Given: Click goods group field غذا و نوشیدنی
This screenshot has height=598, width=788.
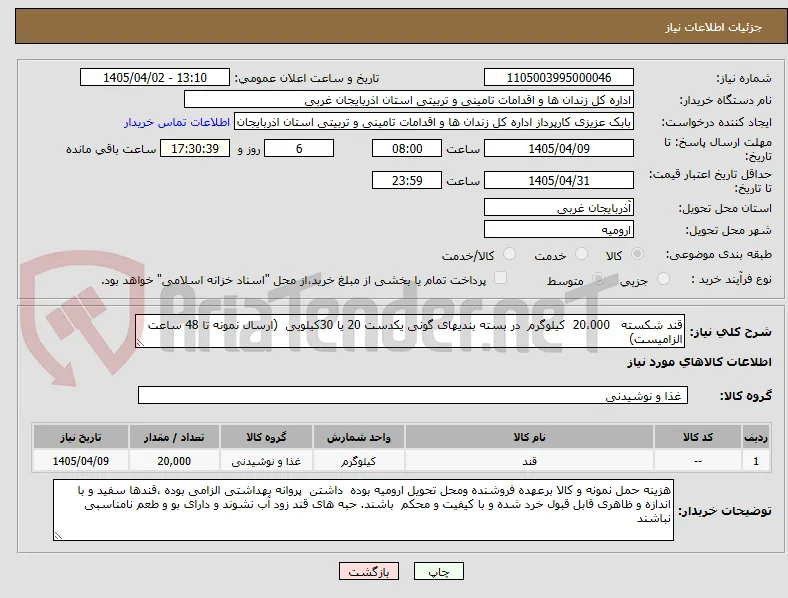Looking at the screenshot, I should [x=413, y=395].
